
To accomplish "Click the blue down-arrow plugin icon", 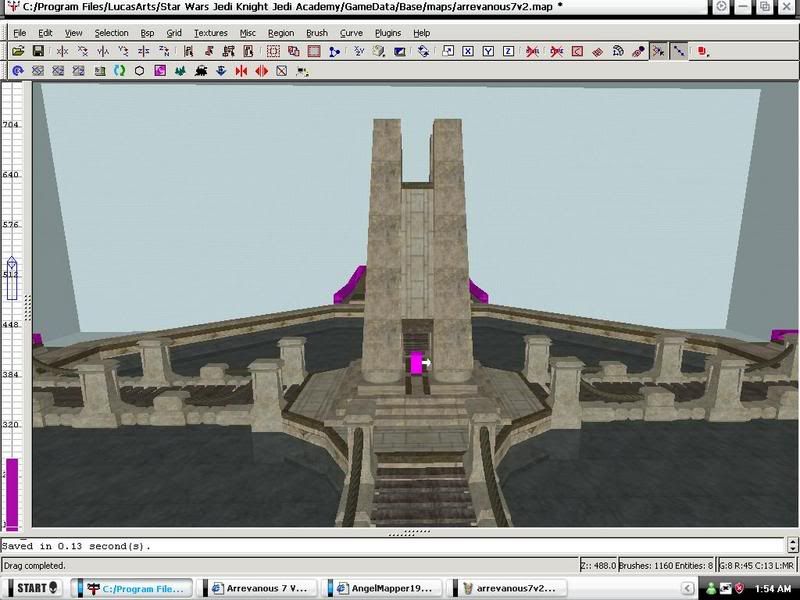I will point(221,71).
